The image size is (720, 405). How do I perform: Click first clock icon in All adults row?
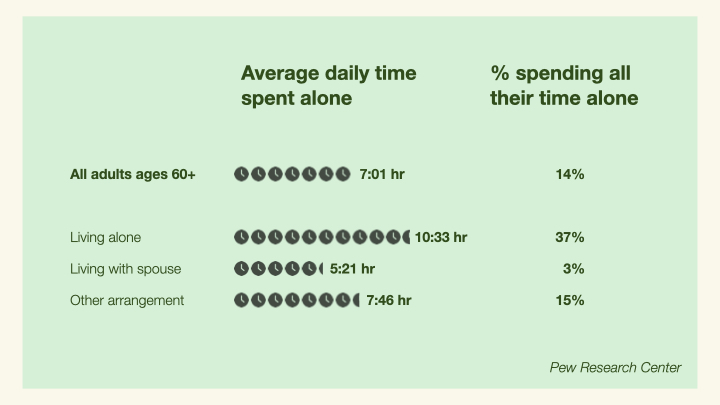tap(242, 174)
